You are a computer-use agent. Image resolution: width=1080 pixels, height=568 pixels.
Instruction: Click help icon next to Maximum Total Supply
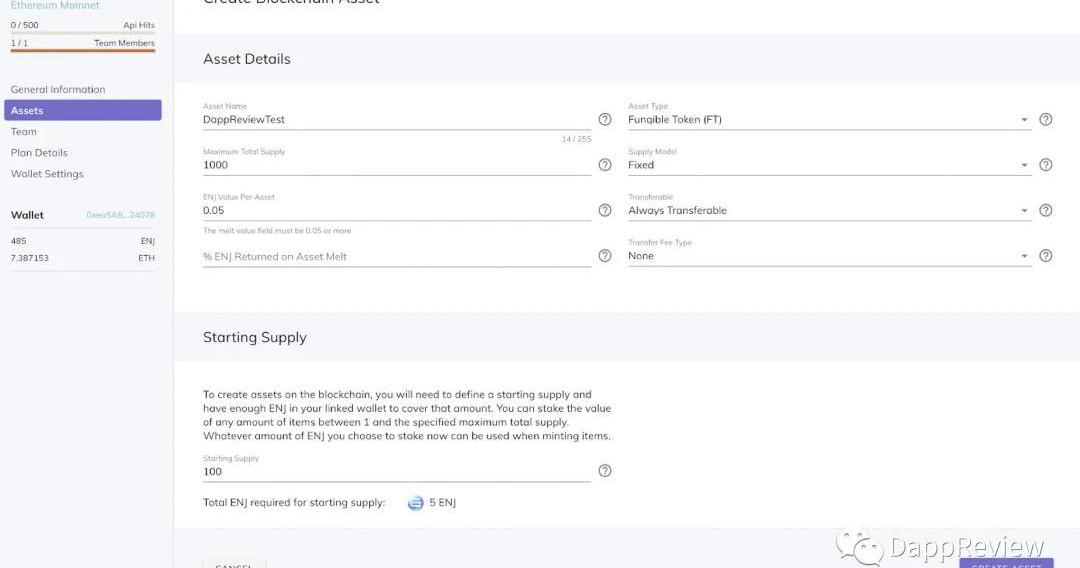(x=604, y=165)
